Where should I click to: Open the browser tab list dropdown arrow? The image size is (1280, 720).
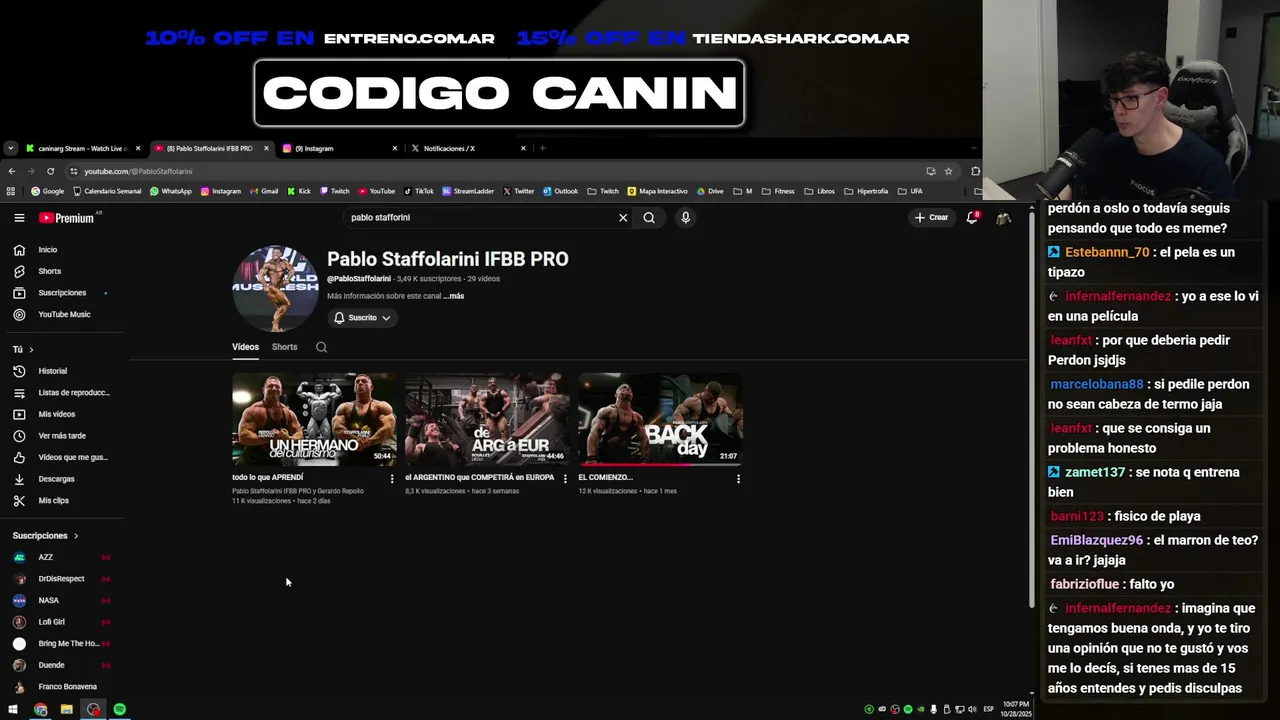tap(10, 148)
